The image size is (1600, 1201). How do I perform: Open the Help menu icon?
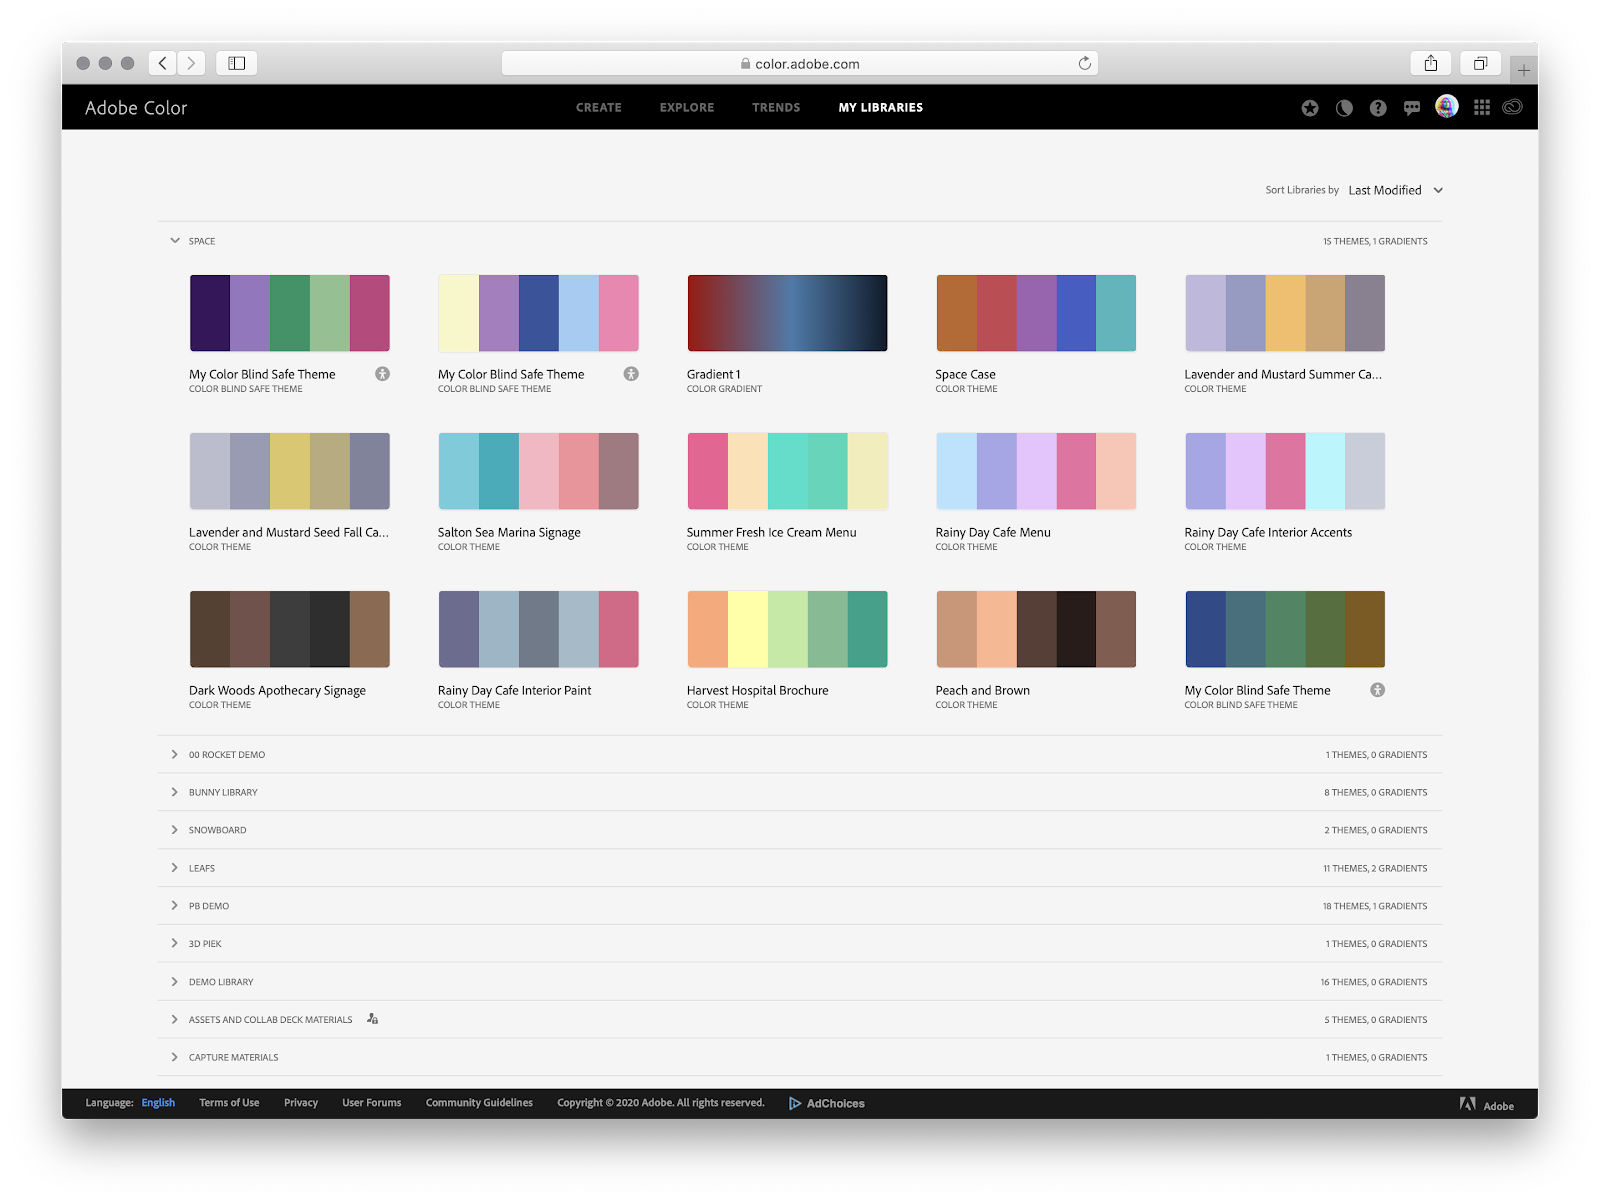click(x=1378, y=107)
